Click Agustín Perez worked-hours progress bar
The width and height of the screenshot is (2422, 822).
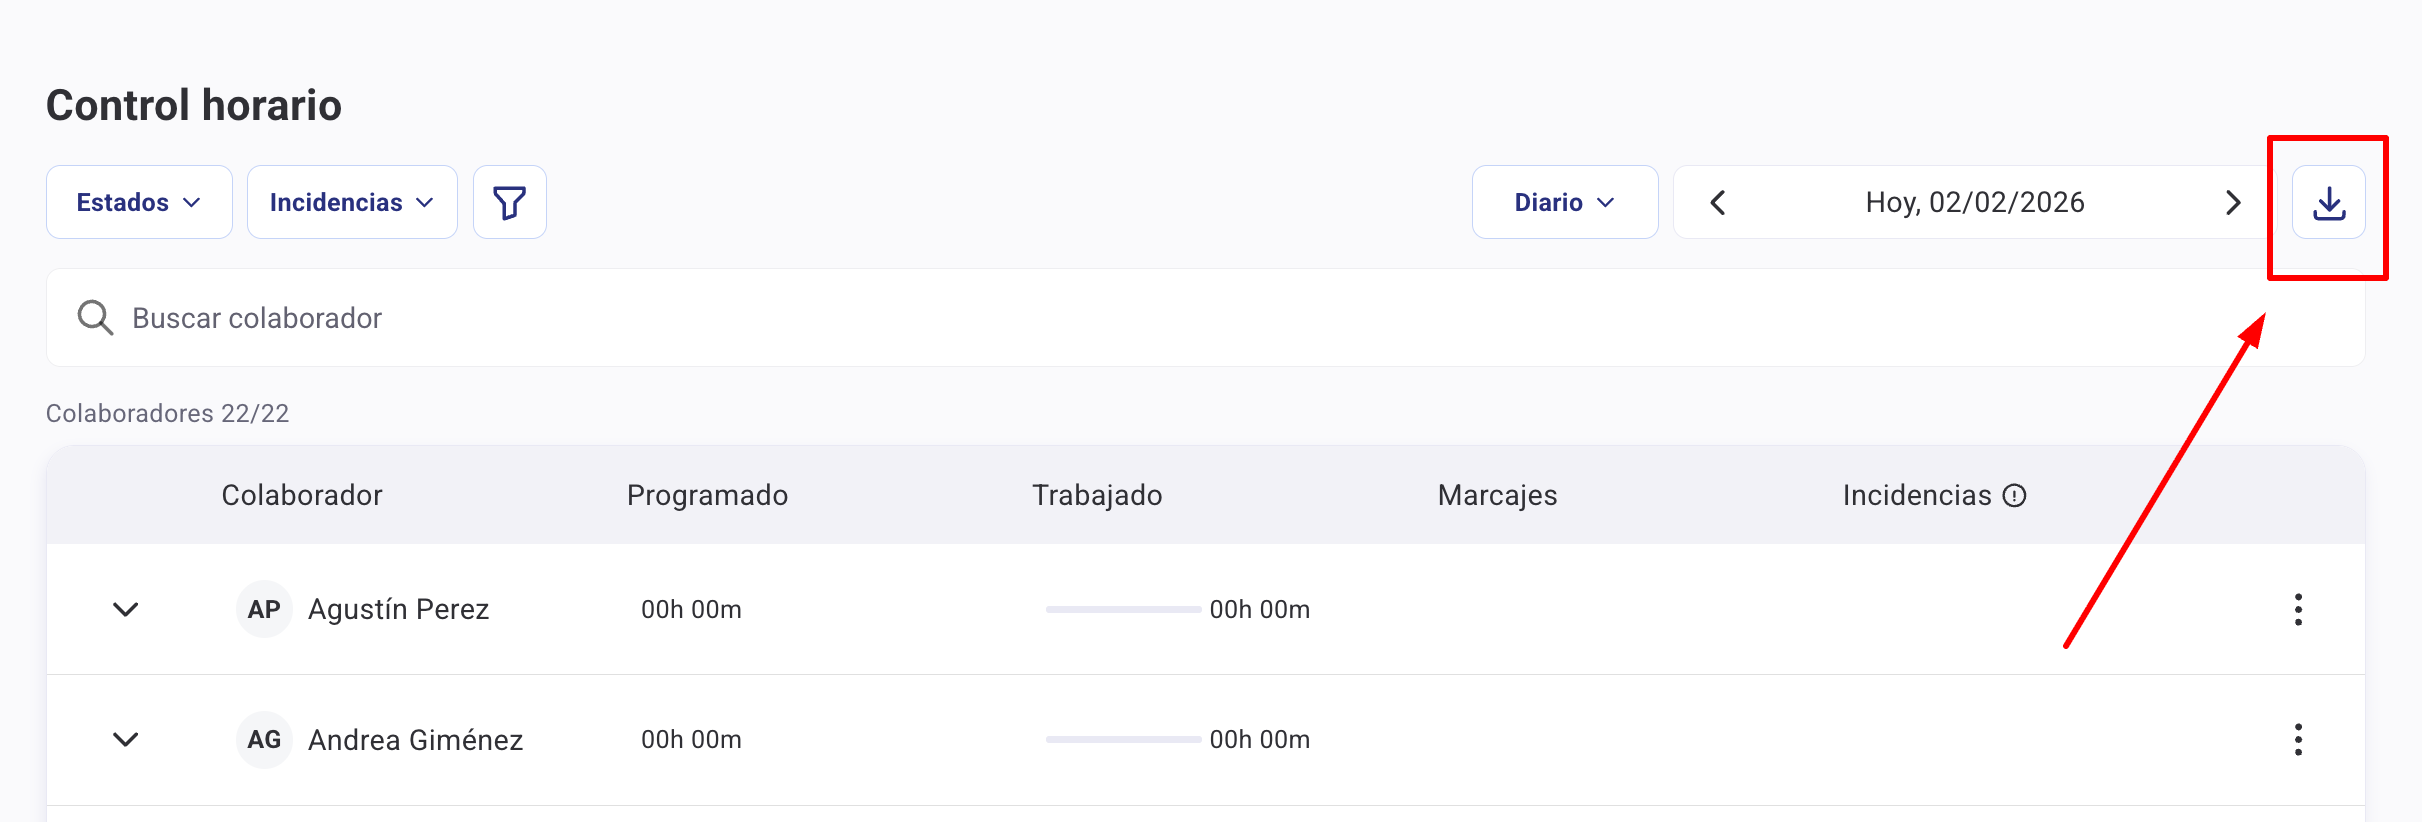click(1123, 609)
